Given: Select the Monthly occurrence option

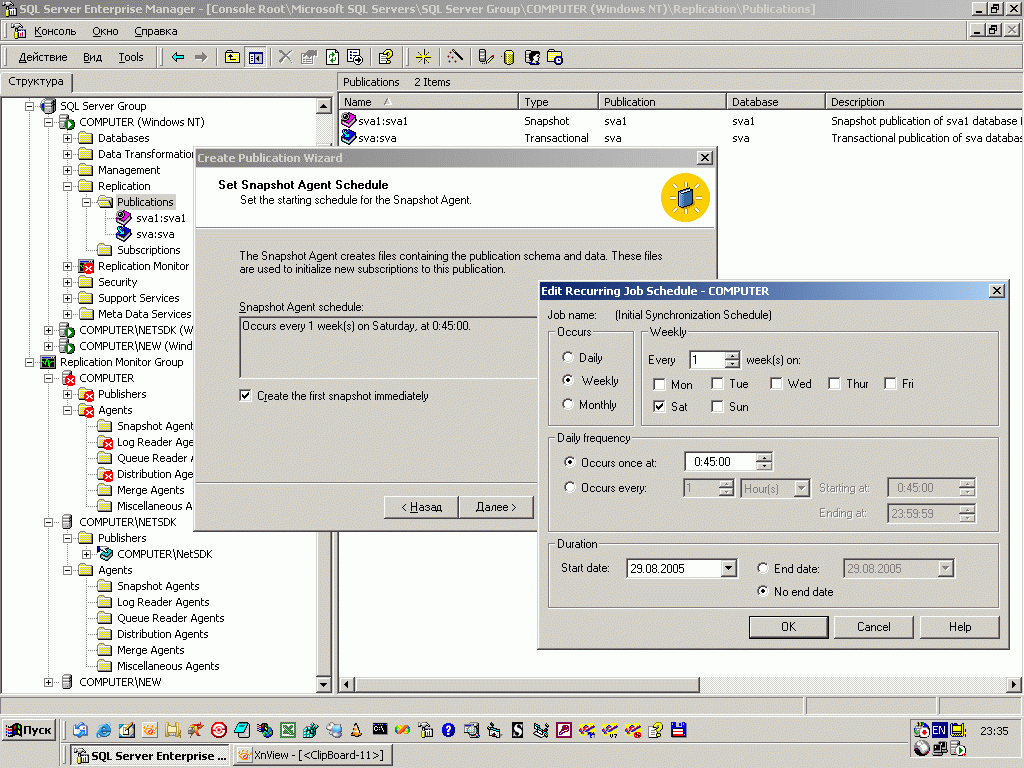Looking at the screenshot, I should pos(568,404).
